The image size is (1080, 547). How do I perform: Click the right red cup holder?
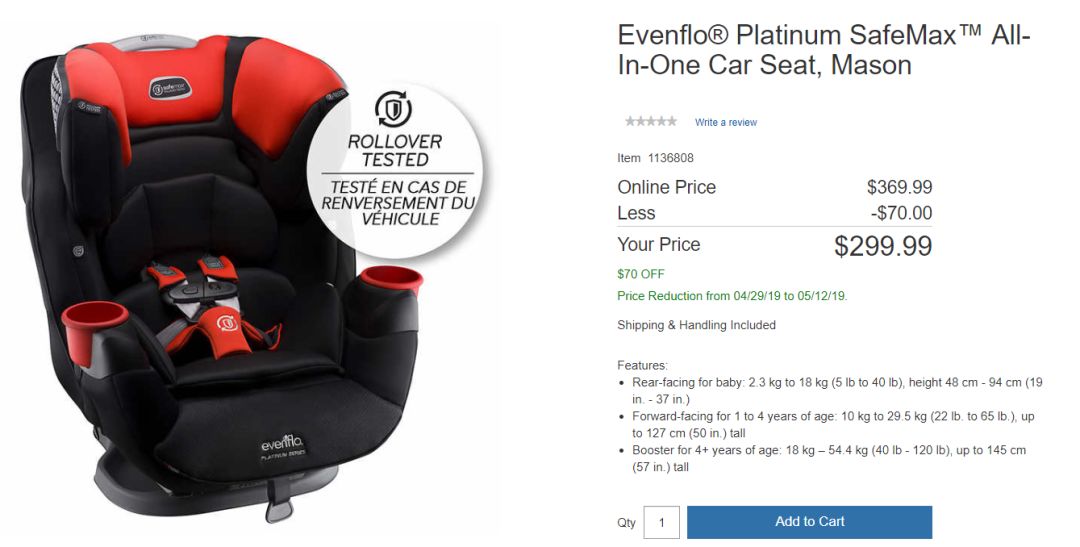click(391, 281)
